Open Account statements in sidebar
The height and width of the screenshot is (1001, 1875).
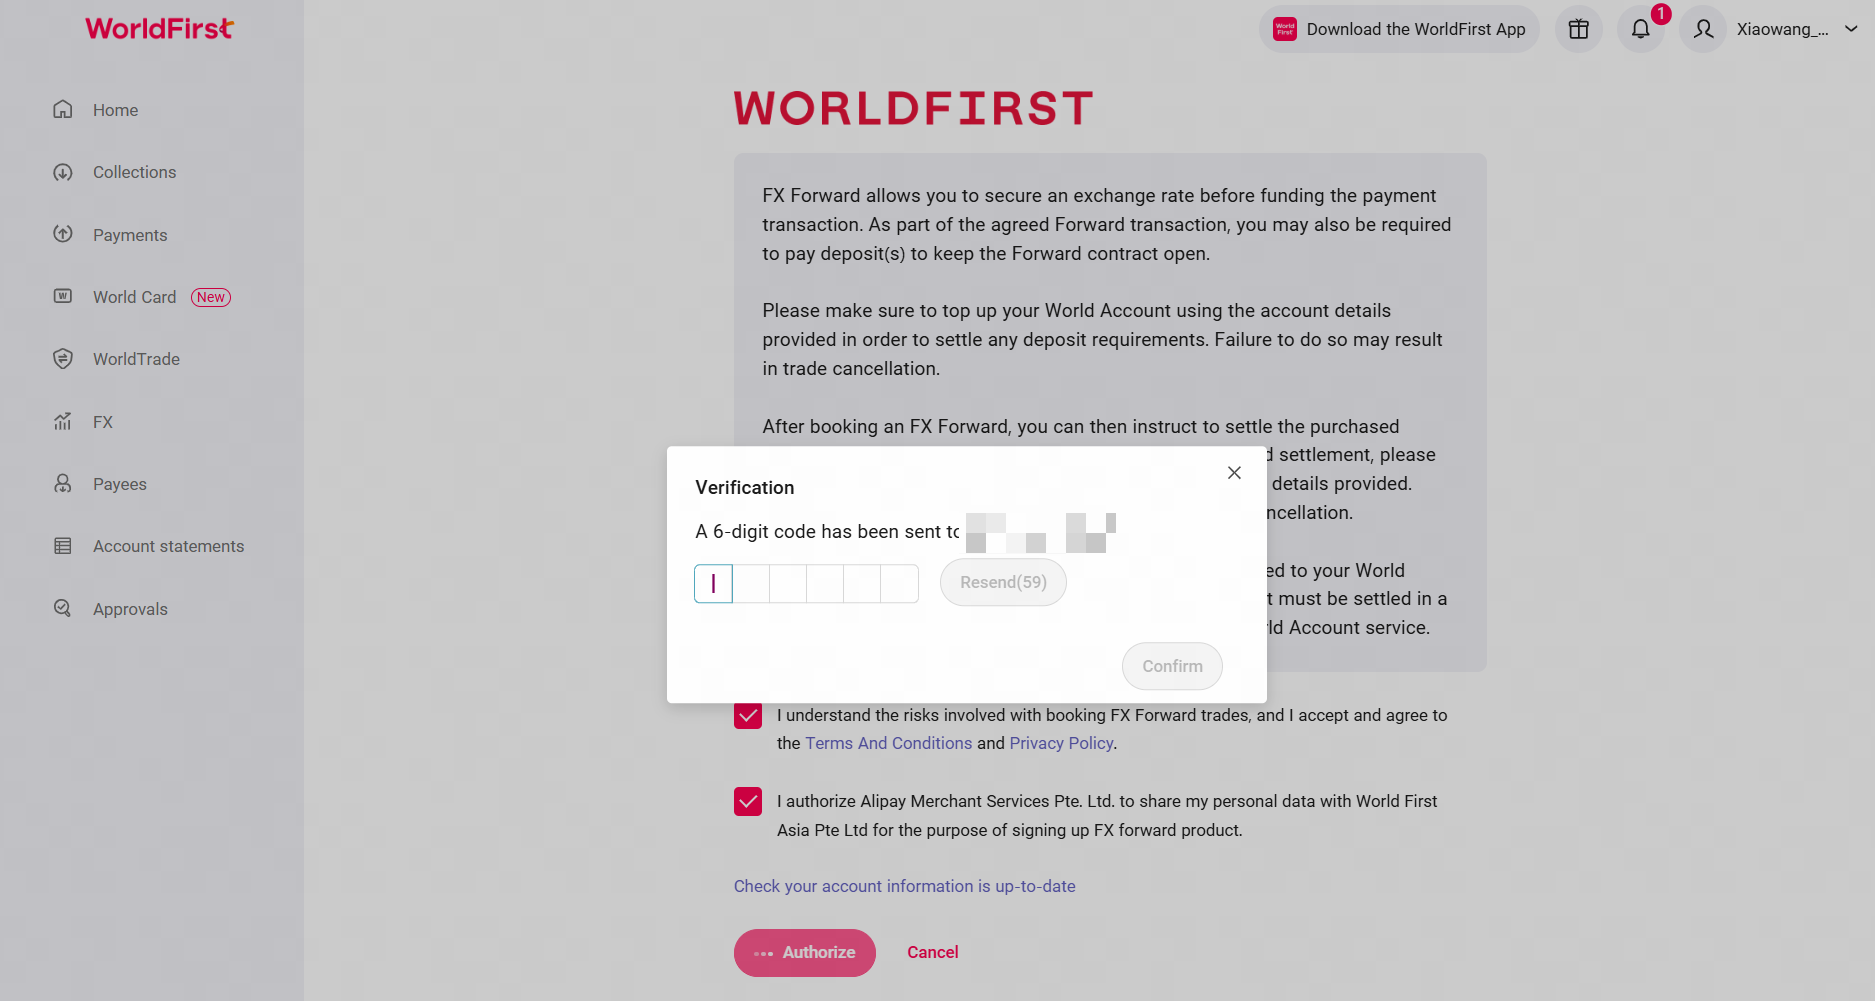pos(168,546)
